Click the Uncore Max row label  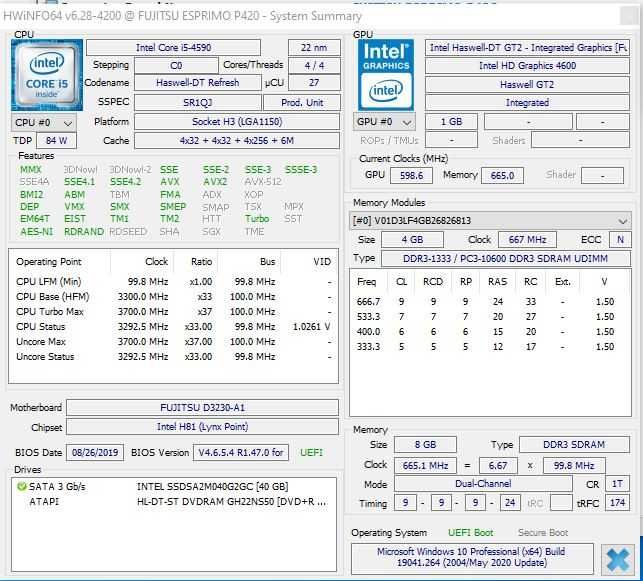point(41,342)
